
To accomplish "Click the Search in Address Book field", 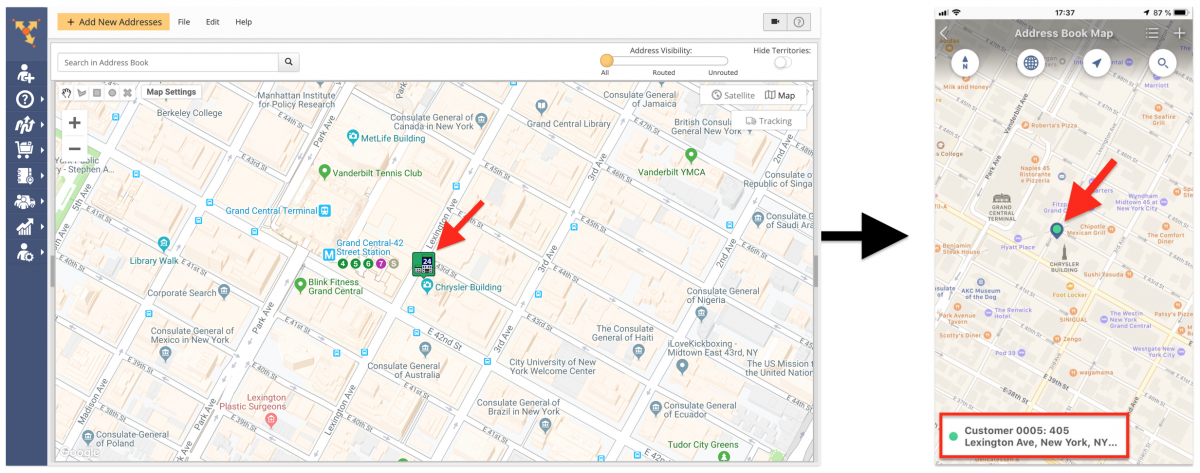I will [167, 62].
